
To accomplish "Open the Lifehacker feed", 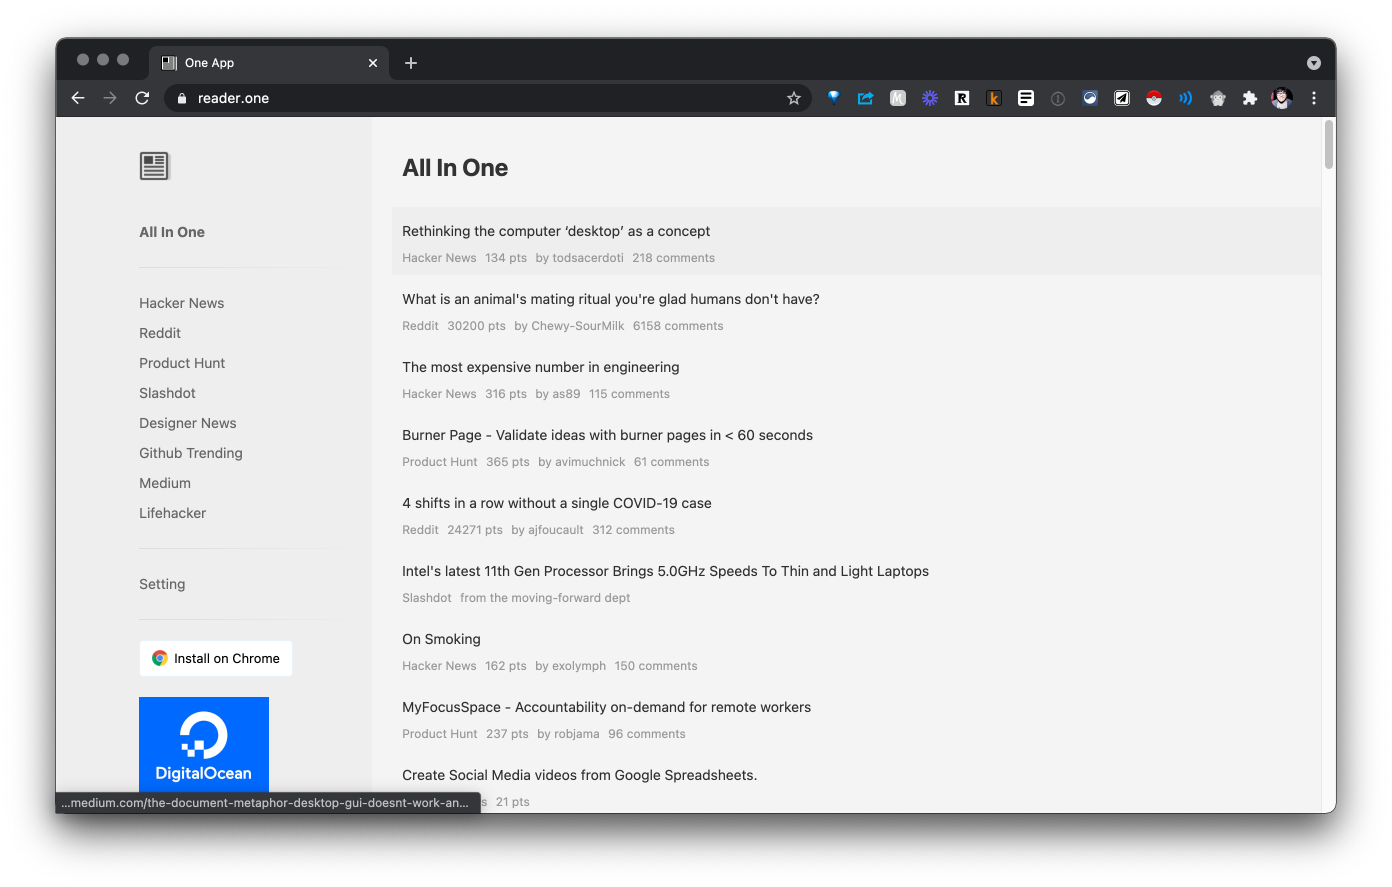I will point(172,513).
